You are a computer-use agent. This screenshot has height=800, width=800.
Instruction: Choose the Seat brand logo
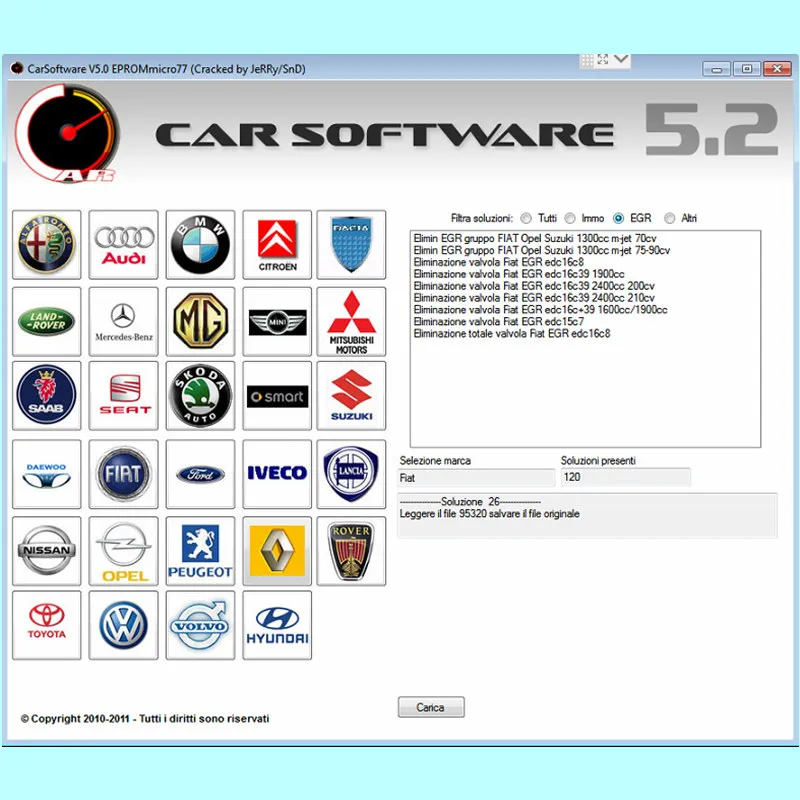[123, 395]
